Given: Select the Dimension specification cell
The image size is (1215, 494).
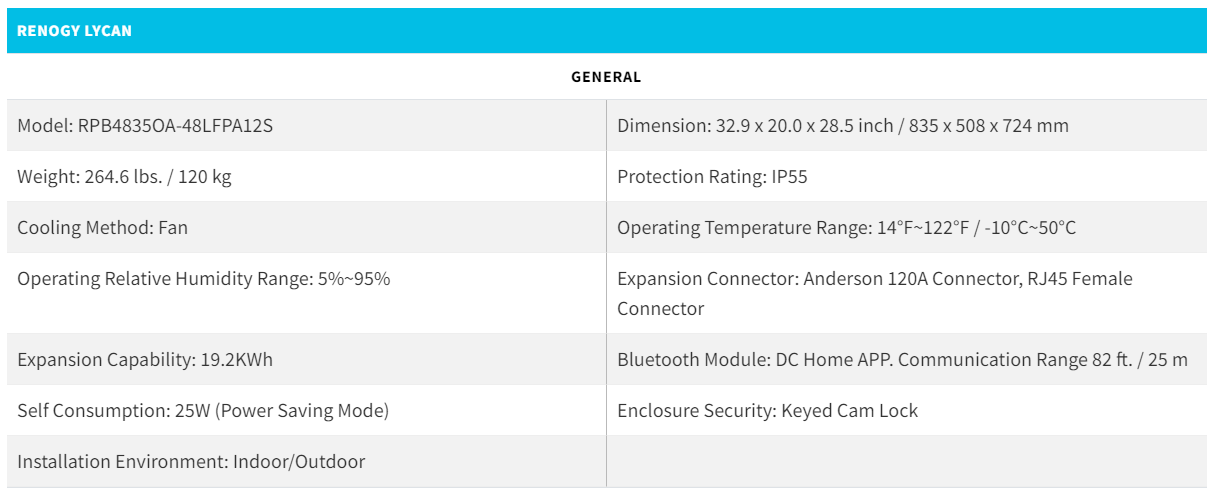Looking at the screenshot, I should 842,126.
